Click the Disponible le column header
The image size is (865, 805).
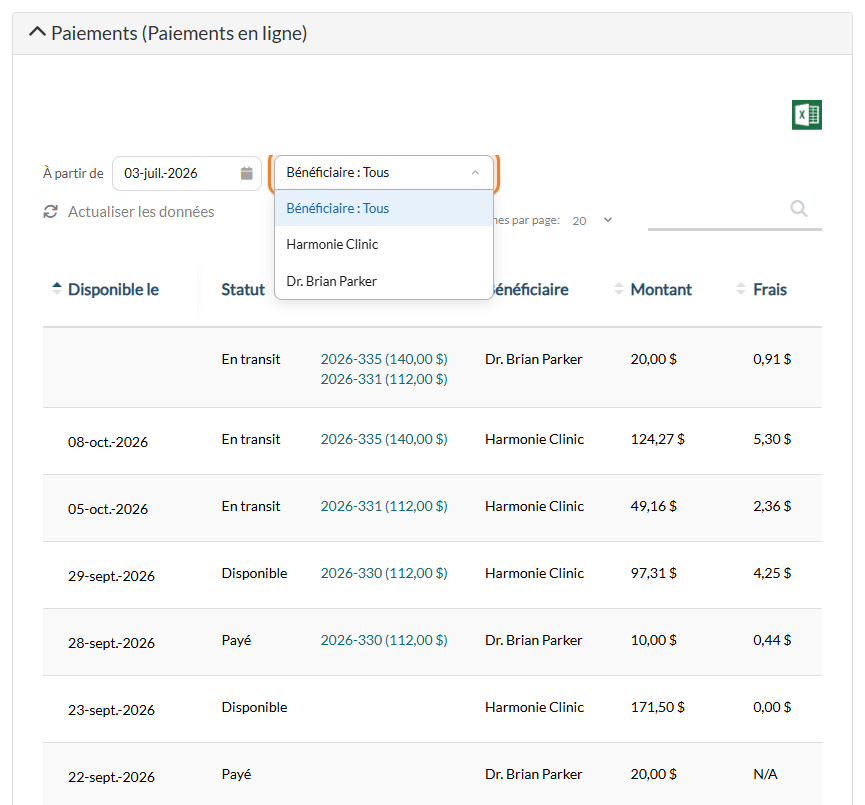tap(113, 290)
